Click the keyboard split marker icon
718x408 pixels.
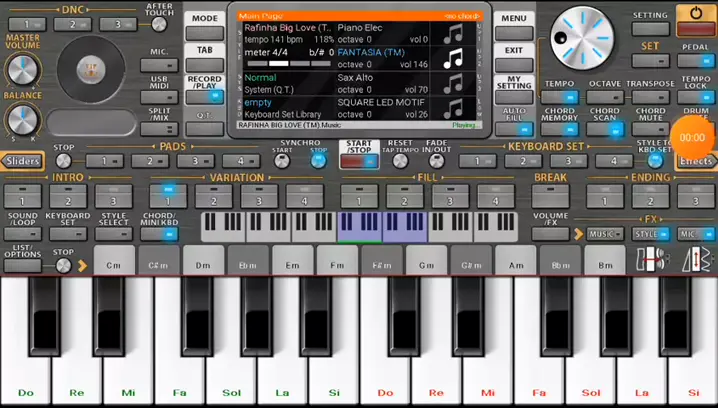[651, 261]
